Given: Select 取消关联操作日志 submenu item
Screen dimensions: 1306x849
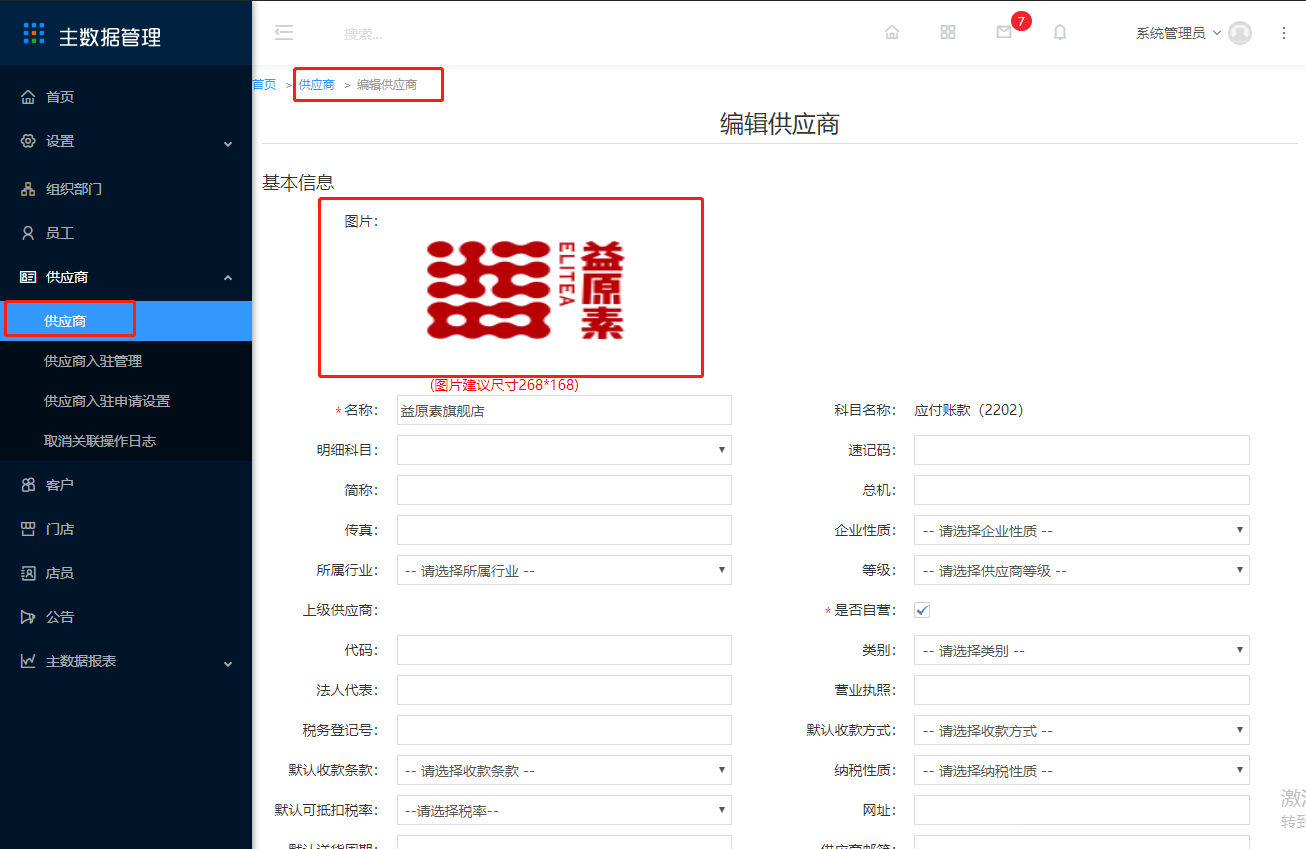Looking at the screenshot, I should point(126,441).
